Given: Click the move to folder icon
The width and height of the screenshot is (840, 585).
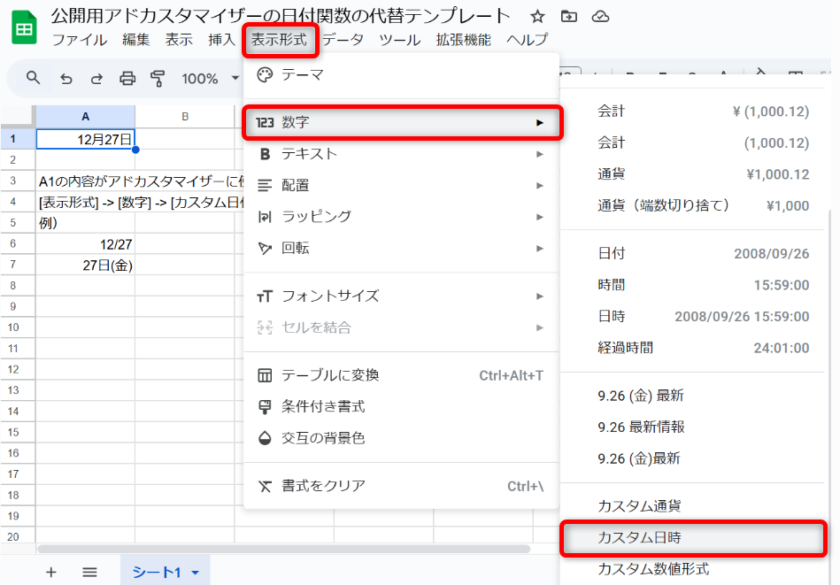Looking at the screenshot, I should point(569,16).
